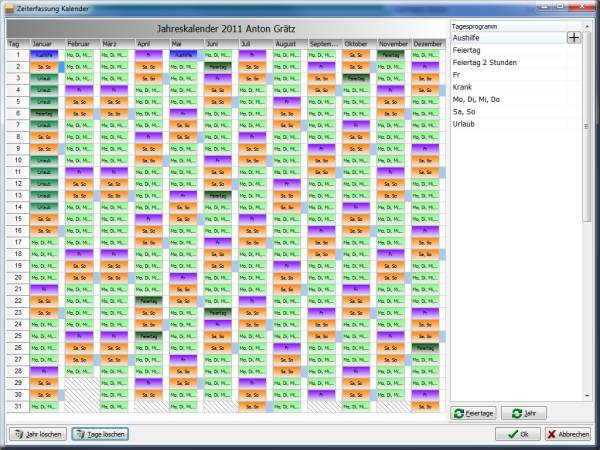Select the Feiertag cell on 13 Juni
Image resolution: width=600 pixels, height=450 pixels.
pos(218,196)
